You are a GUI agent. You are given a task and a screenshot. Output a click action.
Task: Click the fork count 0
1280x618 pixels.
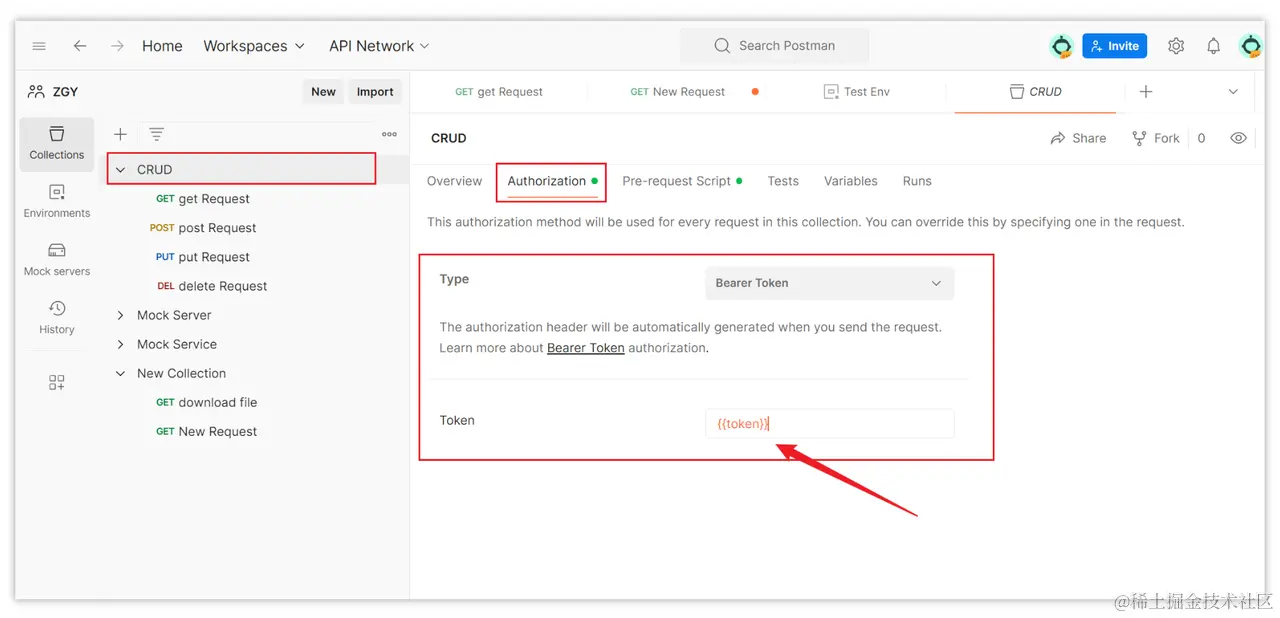[1201, 138]
